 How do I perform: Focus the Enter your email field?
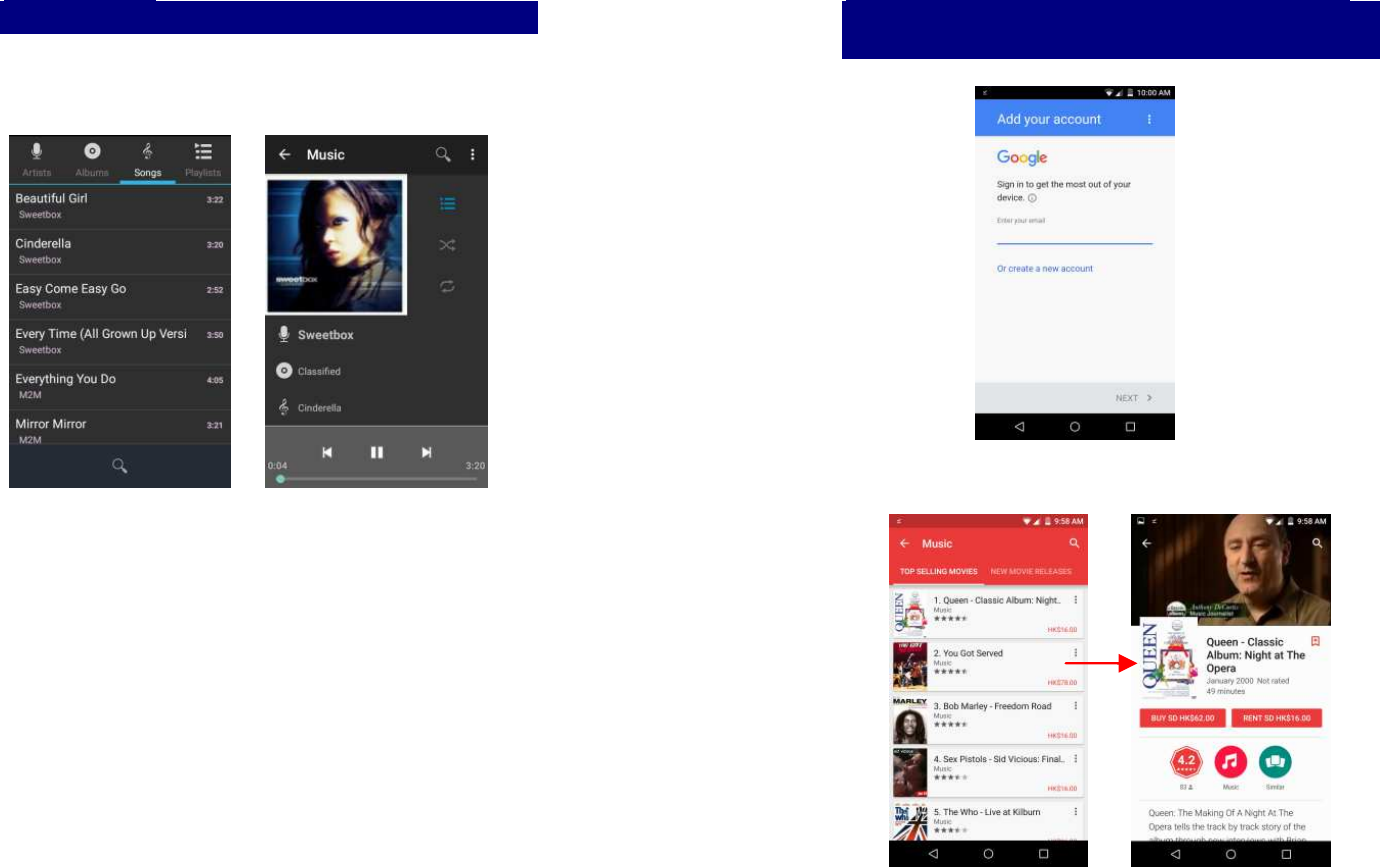pos(1074,232)
